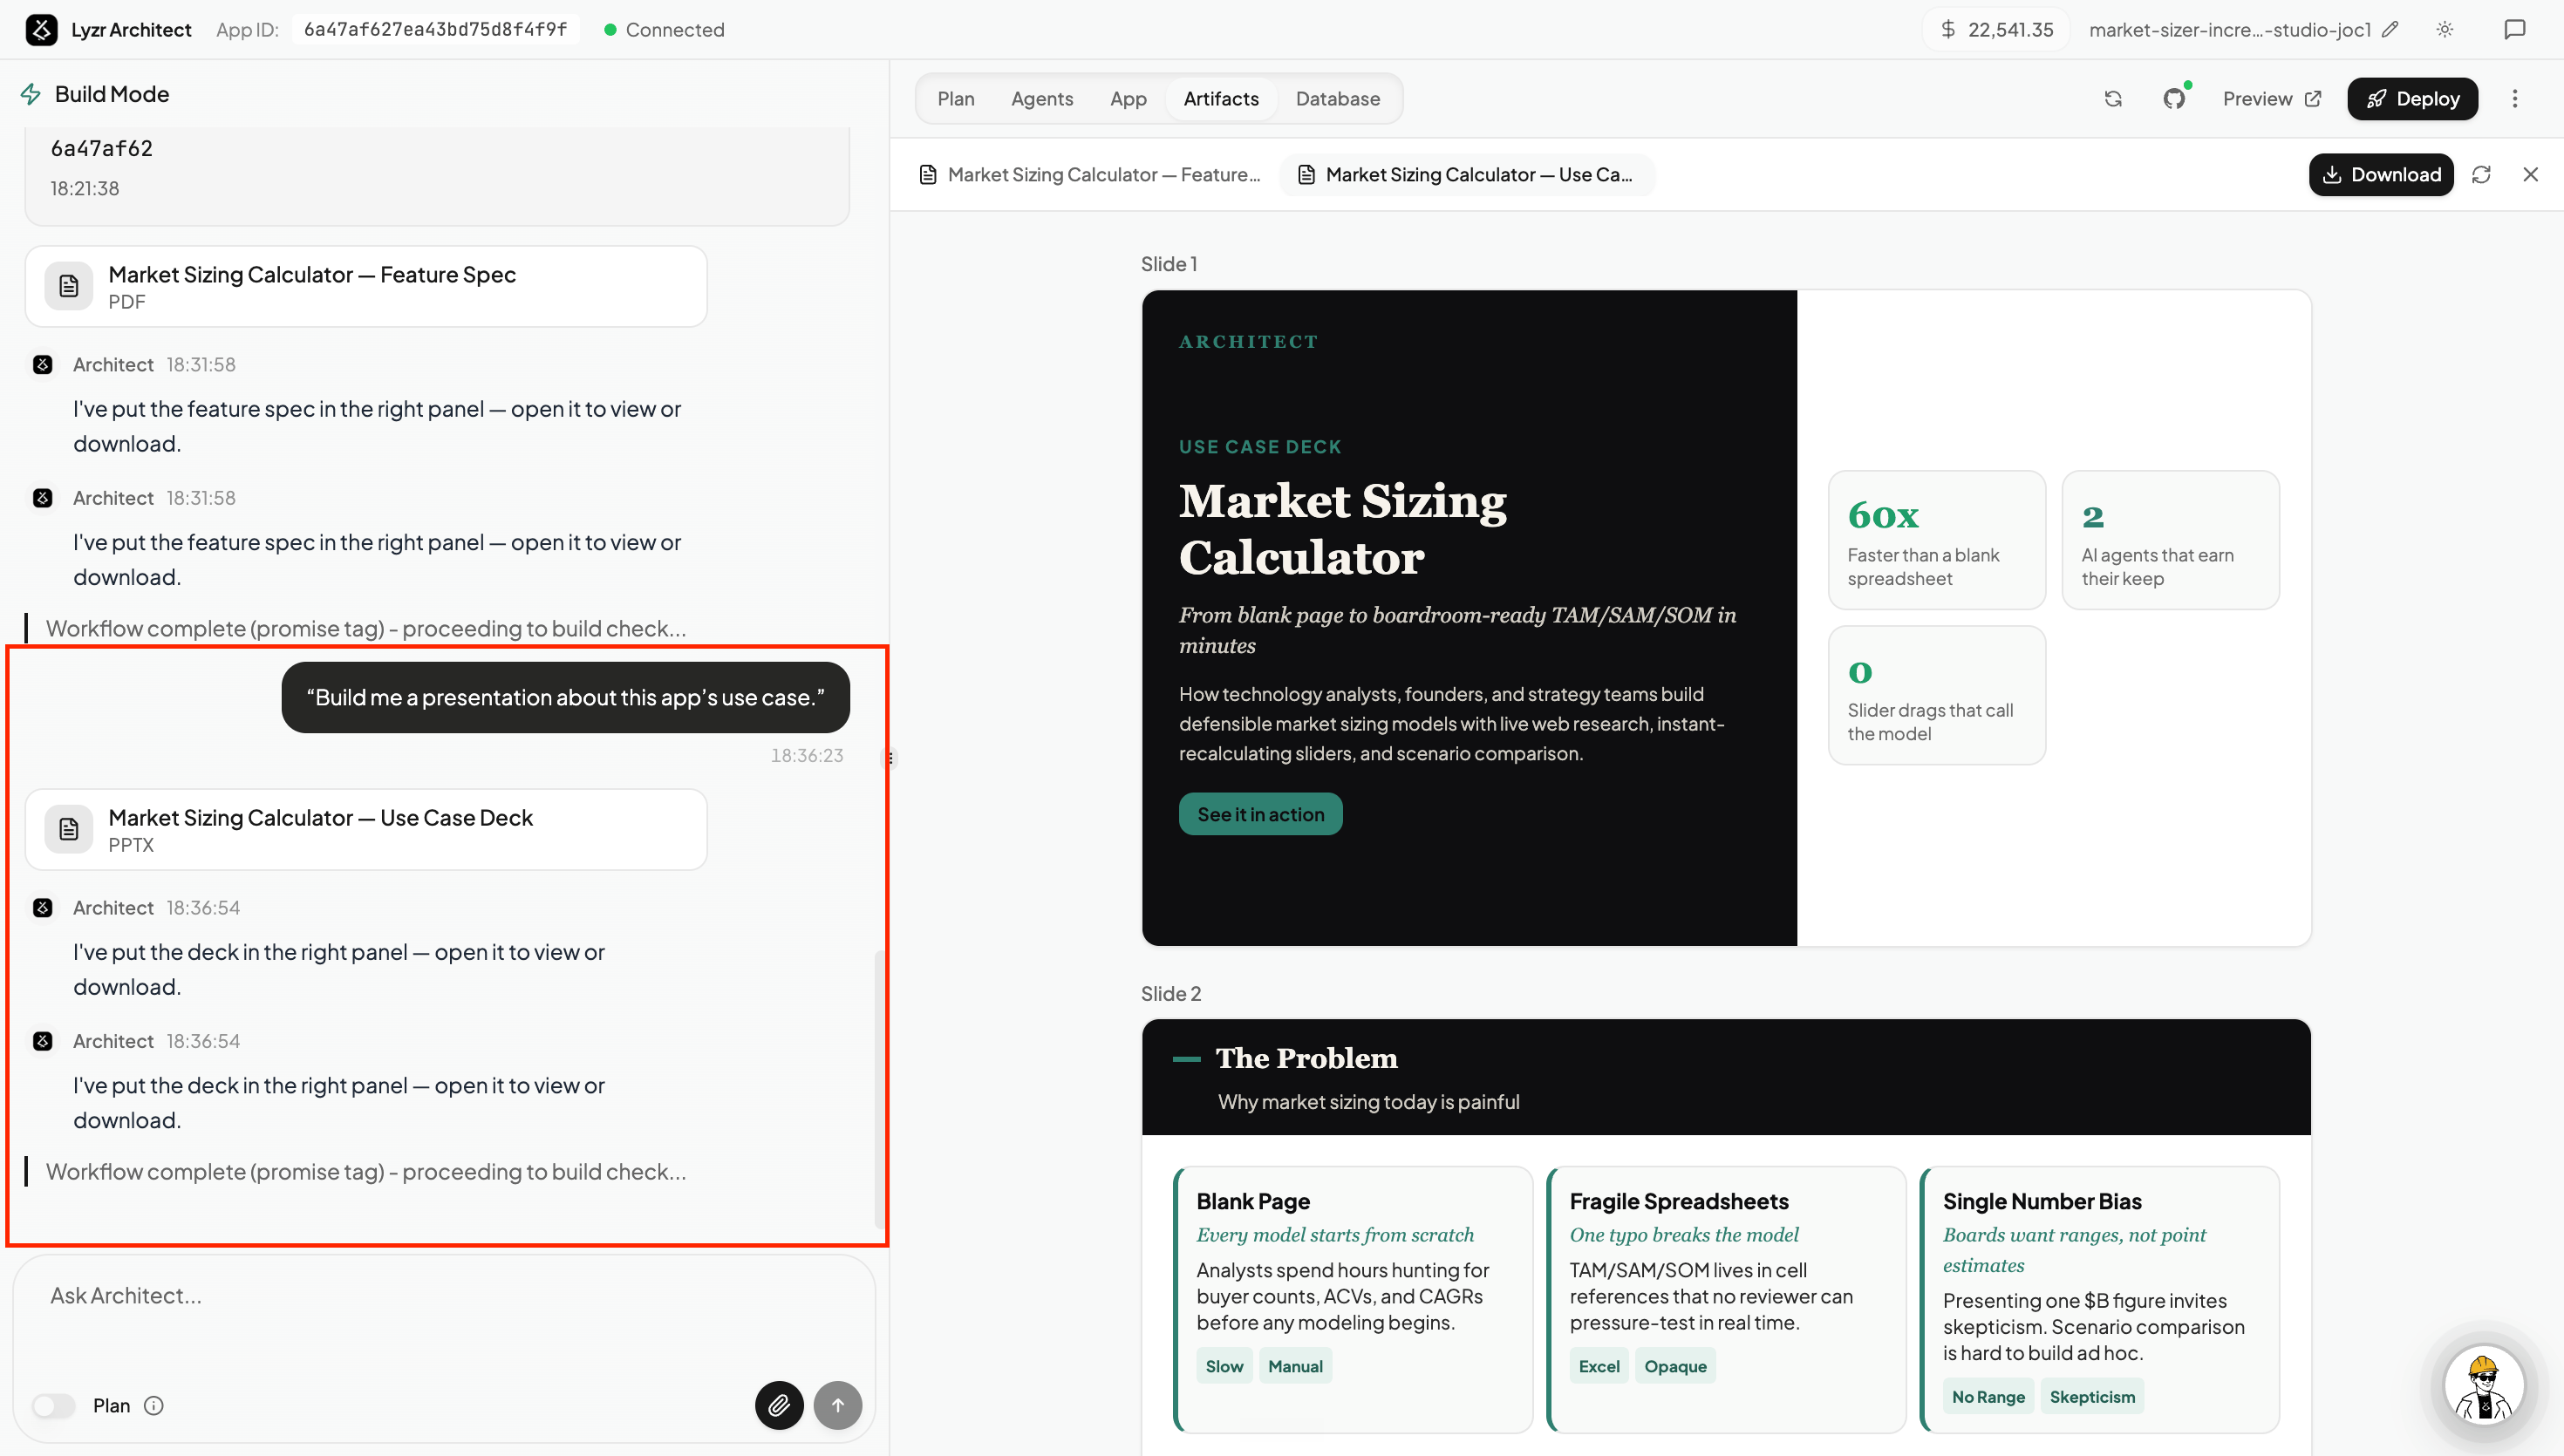The image size is (2564, 1456).
Task: Click the No Range tag
Action: coord(1988,1396)
